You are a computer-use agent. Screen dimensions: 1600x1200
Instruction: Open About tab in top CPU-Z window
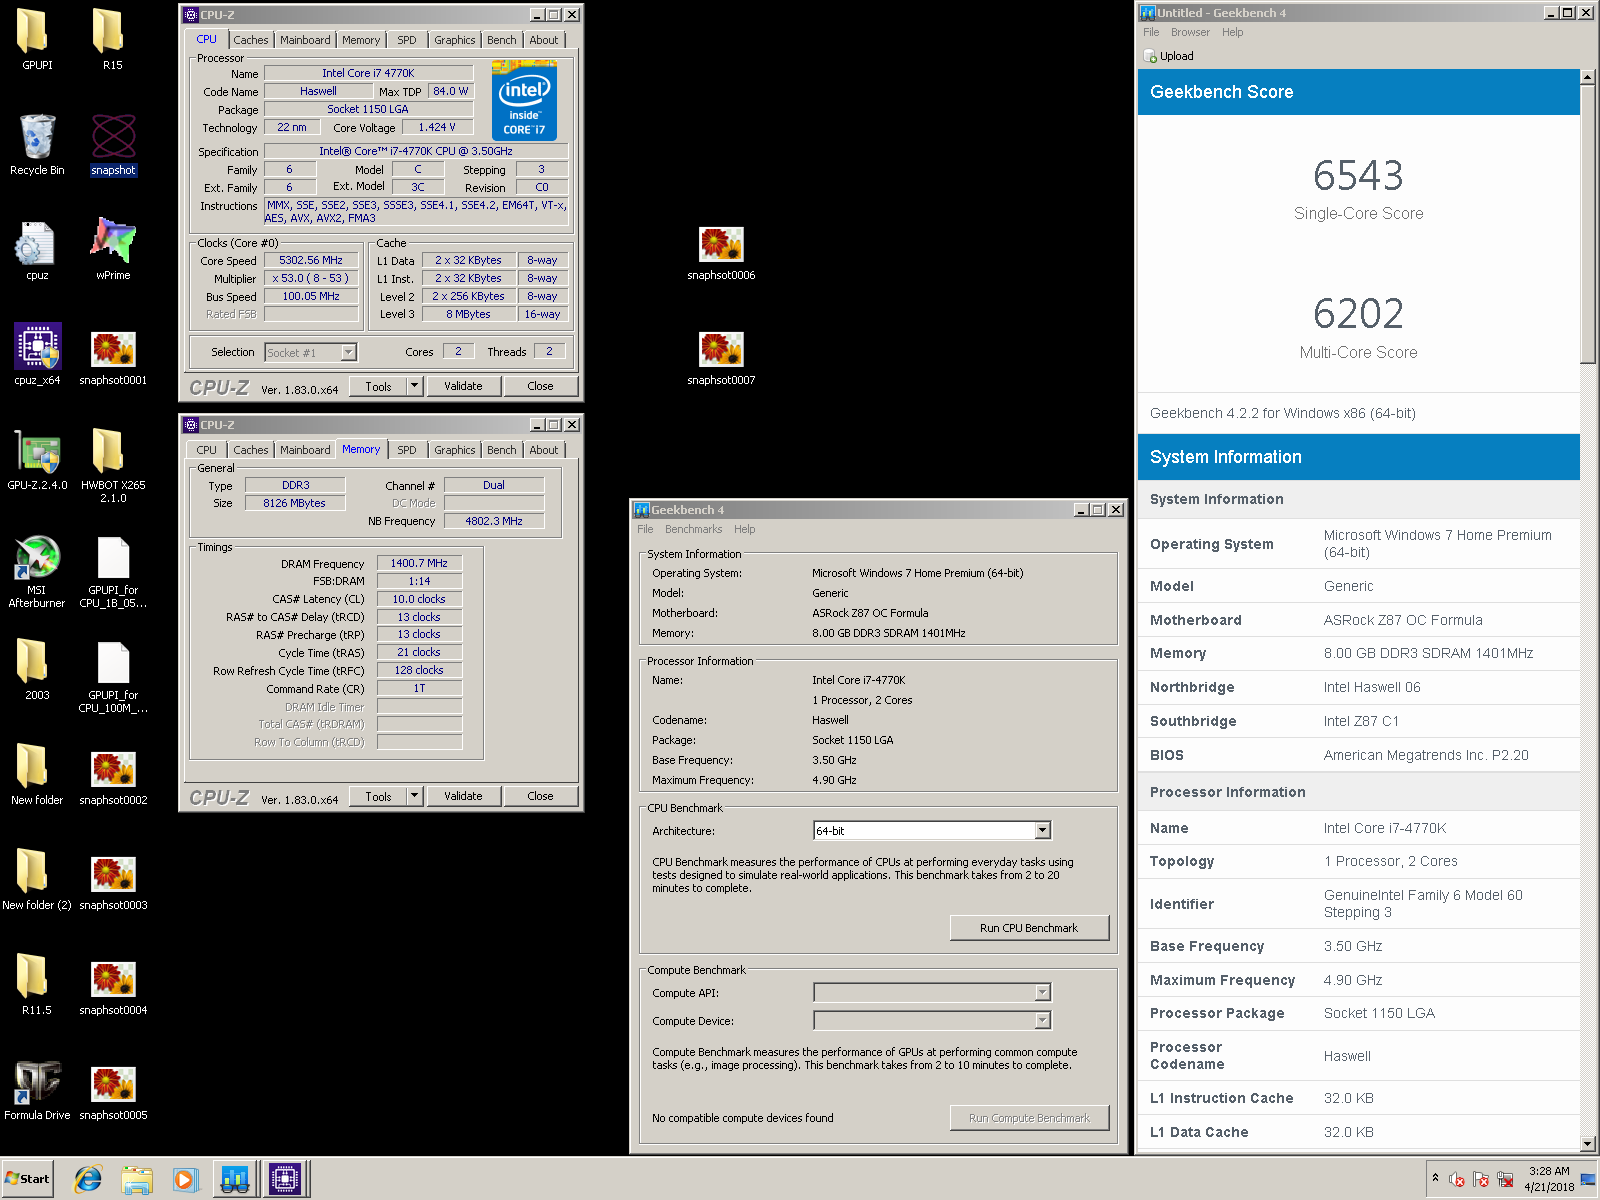point(544,40)
